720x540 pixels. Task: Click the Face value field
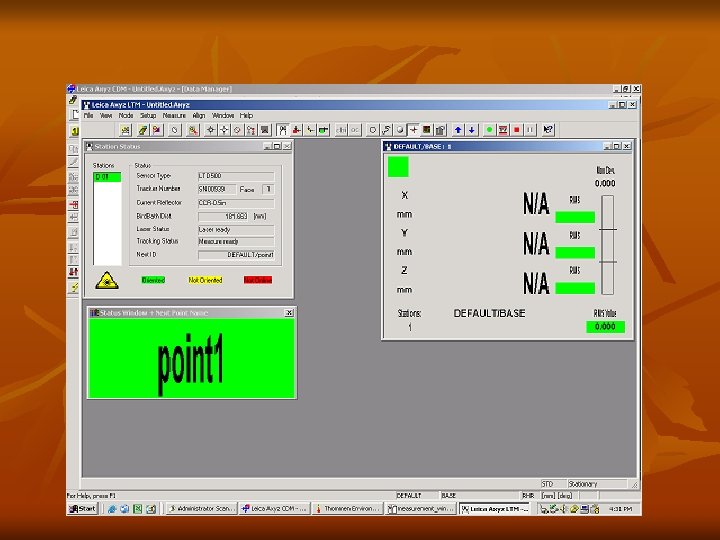pos(268,189)
